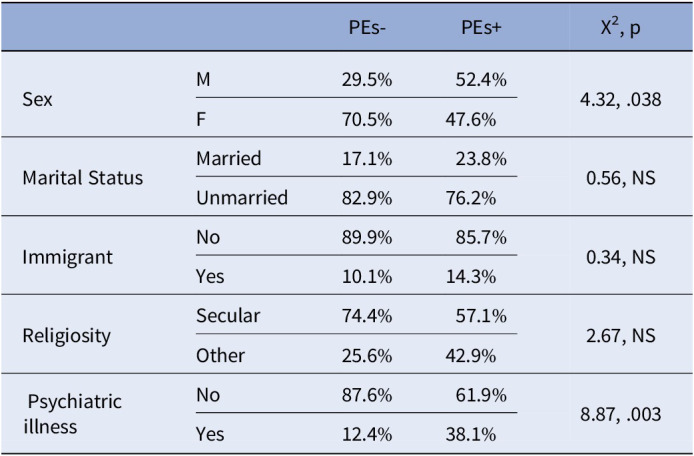This screenshot has width=694, height=456.
Task: Click the PEs- column header
Action: point(367,28)
